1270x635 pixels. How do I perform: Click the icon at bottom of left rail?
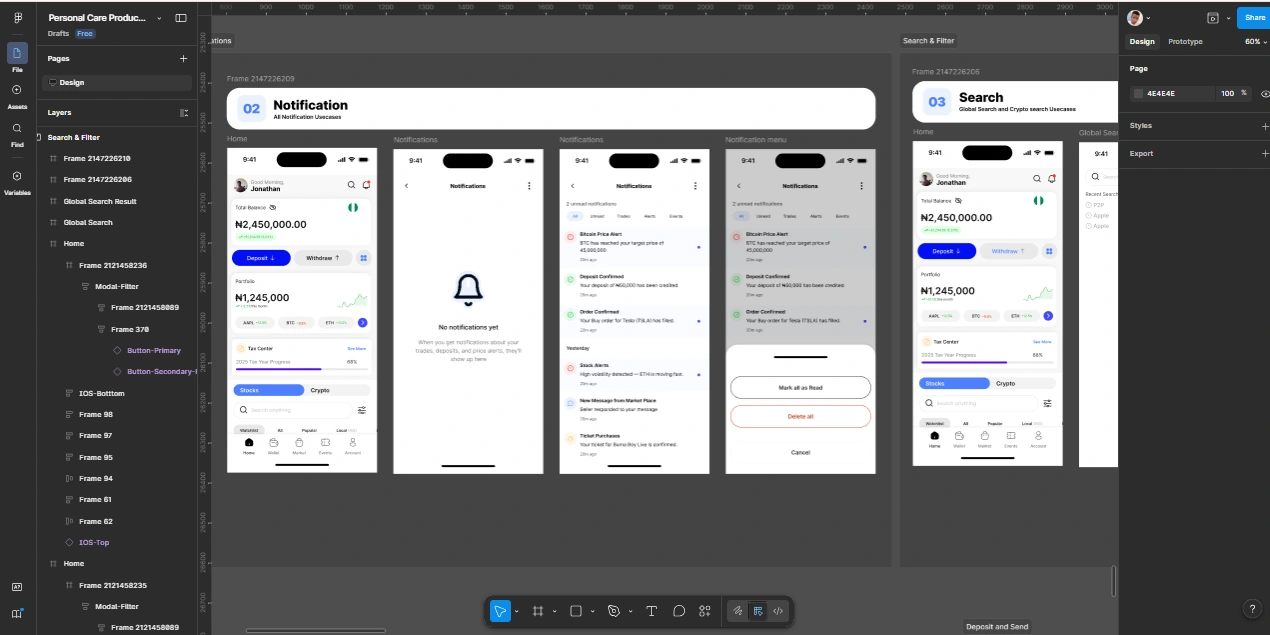pos(17,613)
